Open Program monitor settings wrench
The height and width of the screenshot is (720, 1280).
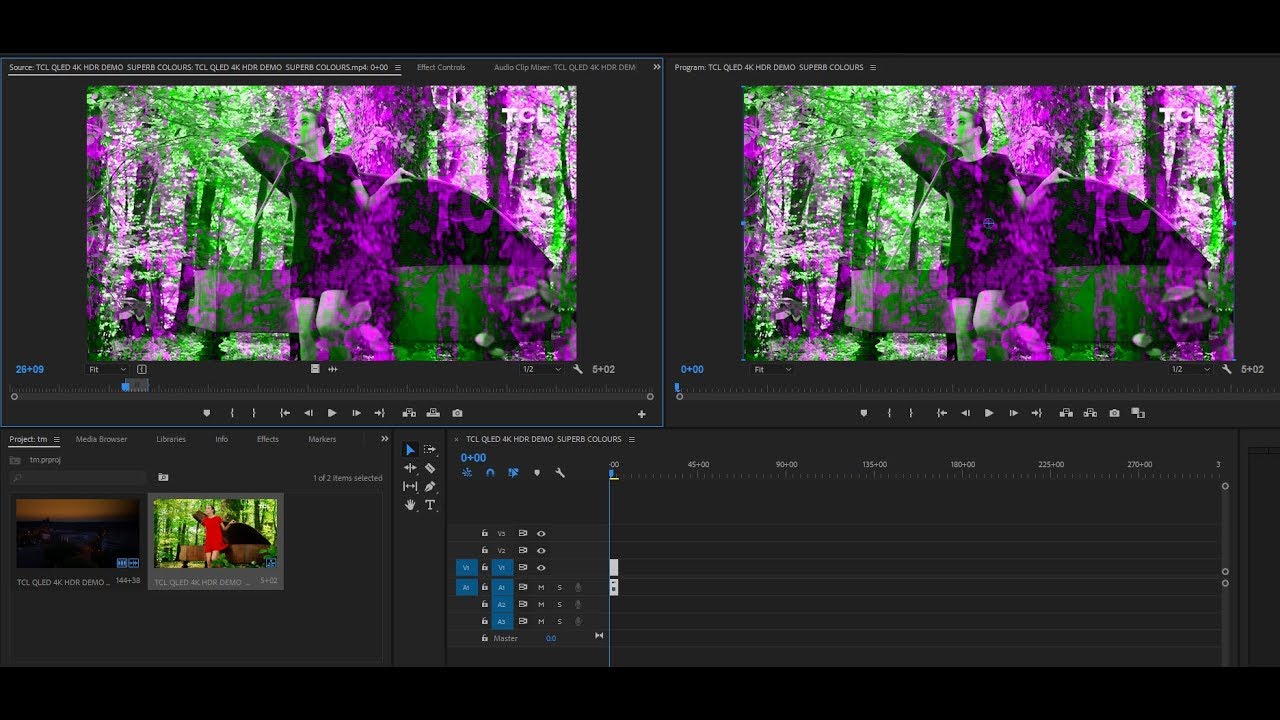pyautogui.click(x=1226, y=369)
